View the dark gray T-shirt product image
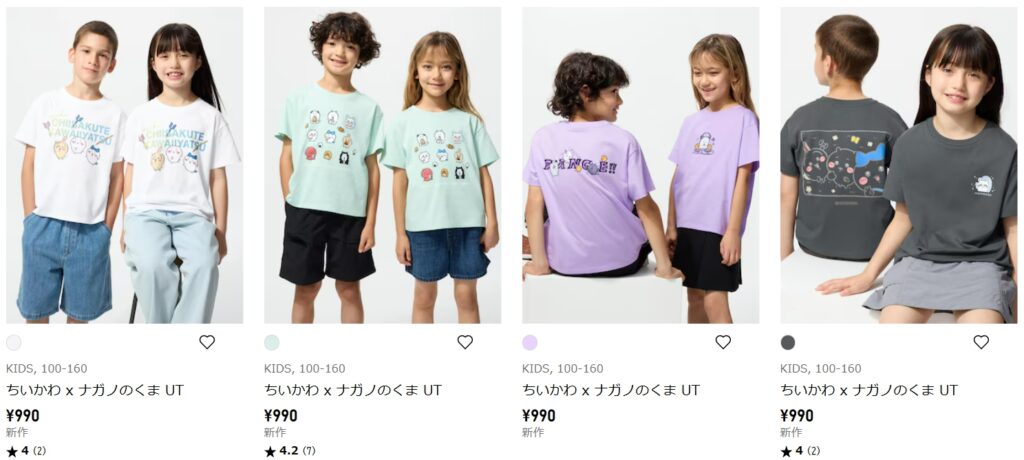The height and width of the screenshot is (460, 1024). coord(899,165)
